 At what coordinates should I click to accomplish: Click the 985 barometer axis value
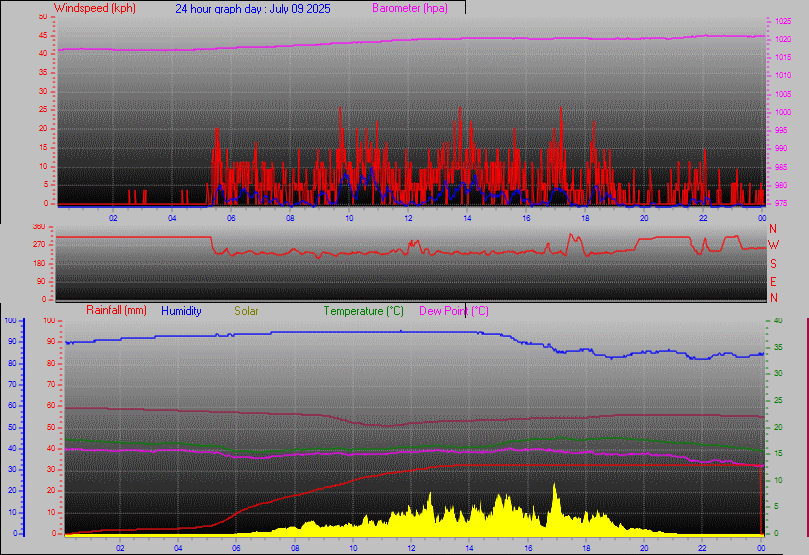(781, 167)
